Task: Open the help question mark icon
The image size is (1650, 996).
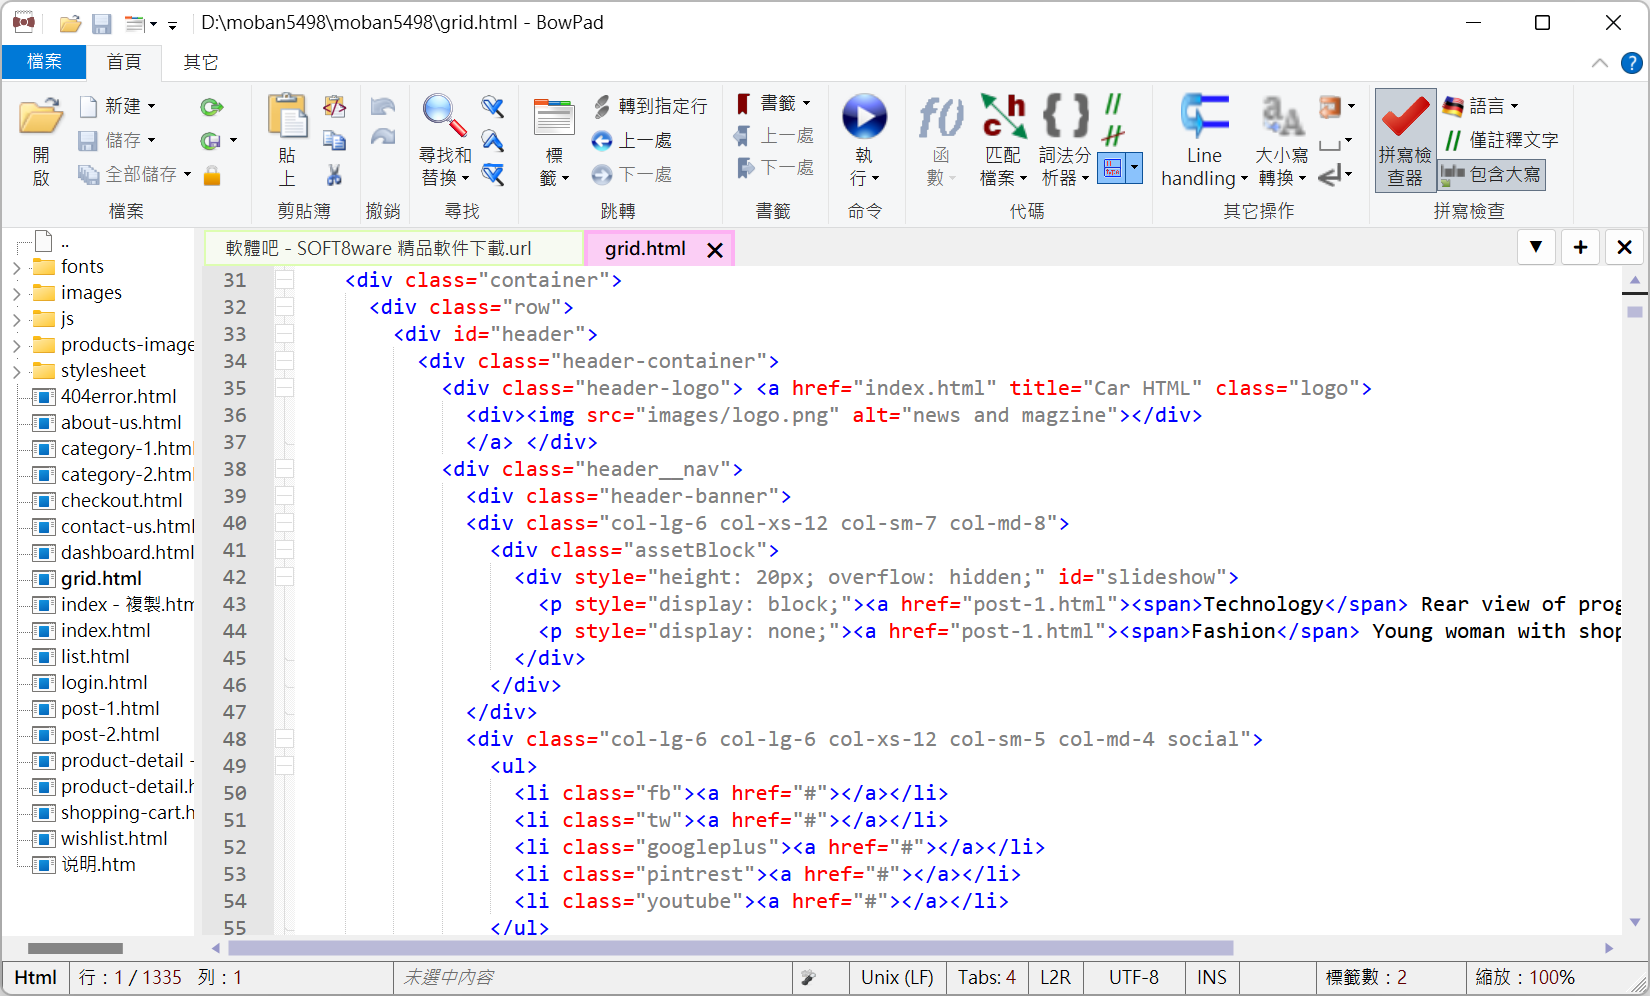Action: click(x=1631, y=63)
